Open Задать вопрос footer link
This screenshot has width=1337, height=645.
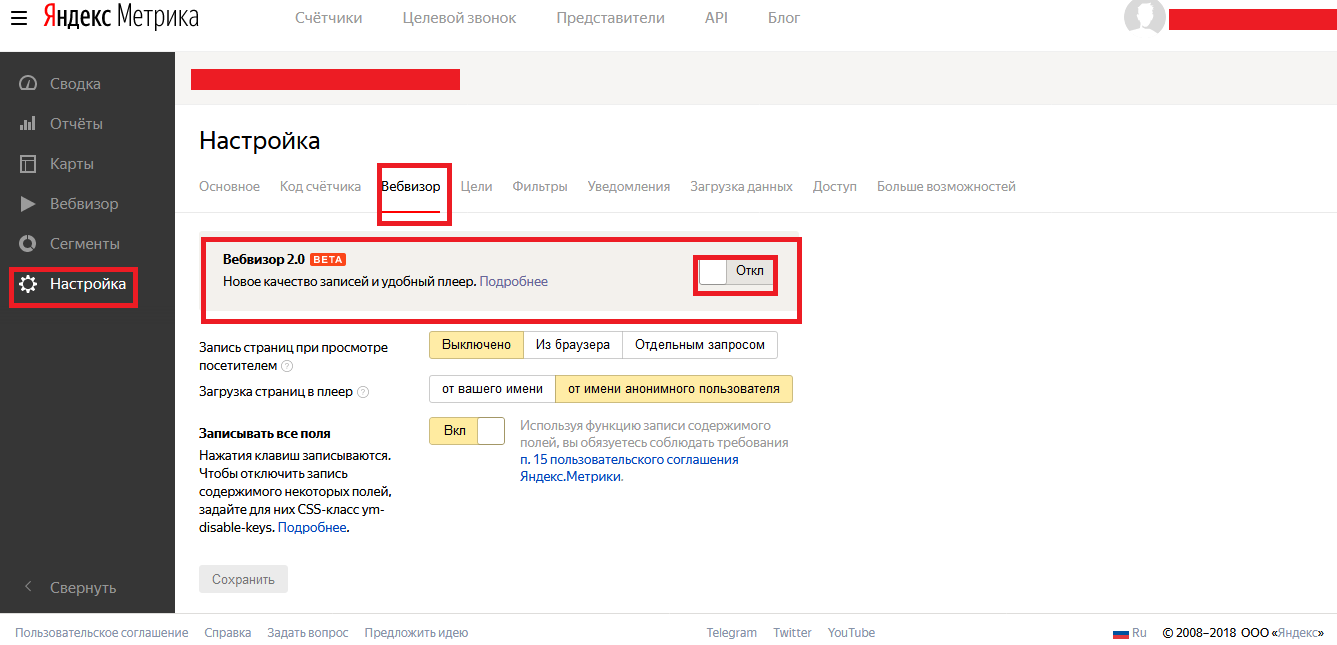point(308,633)
